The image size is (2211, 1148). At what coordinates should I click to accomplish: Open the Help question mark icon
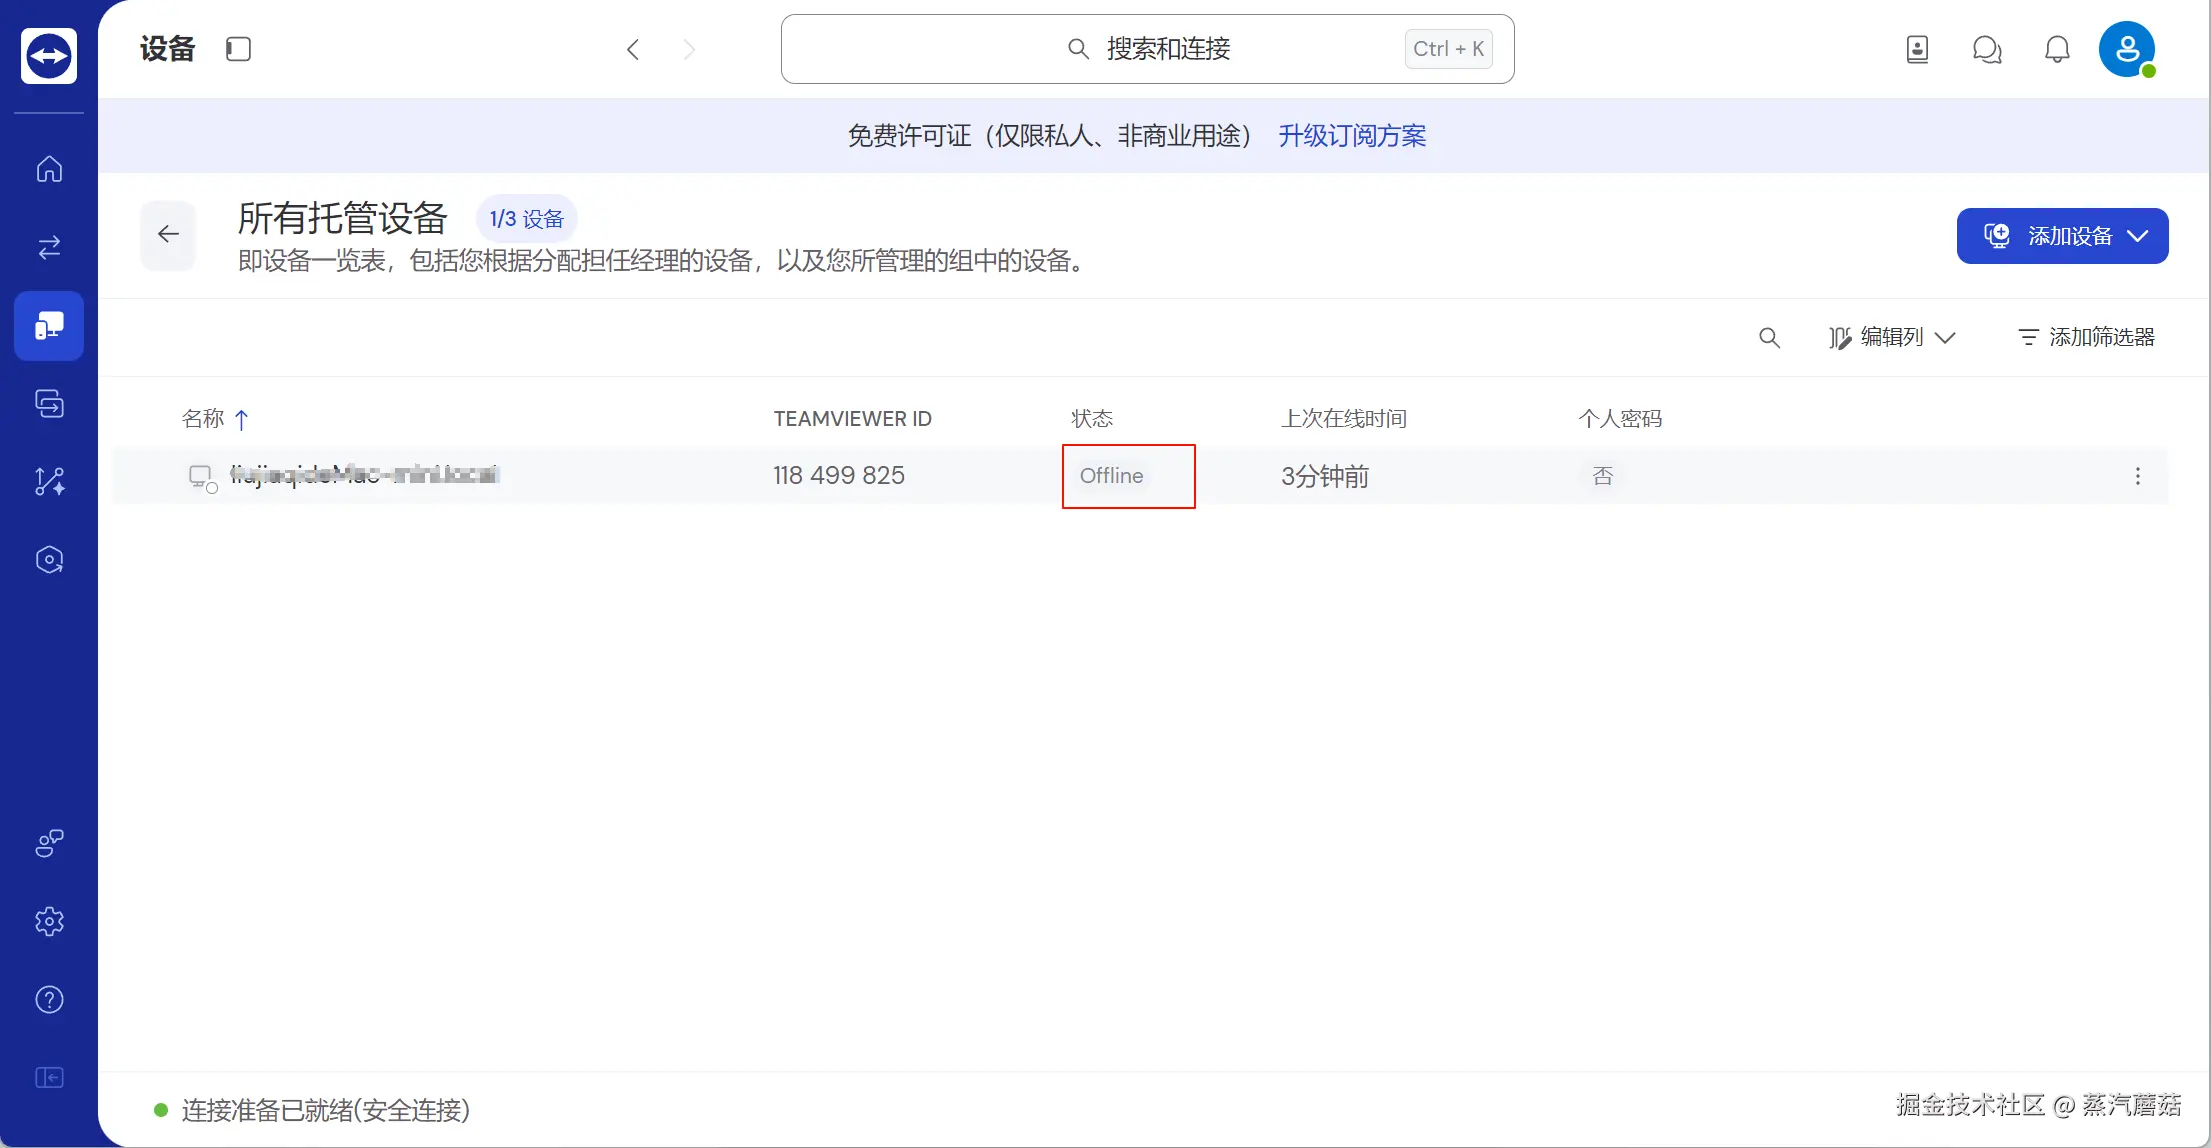49,999
